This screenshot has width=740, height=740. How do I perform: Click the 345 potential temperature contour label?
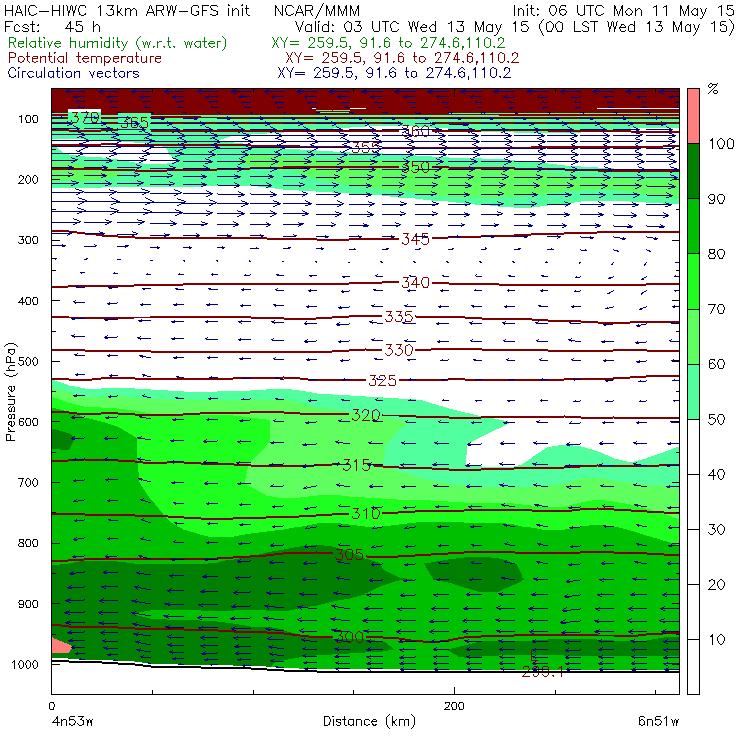415,239
